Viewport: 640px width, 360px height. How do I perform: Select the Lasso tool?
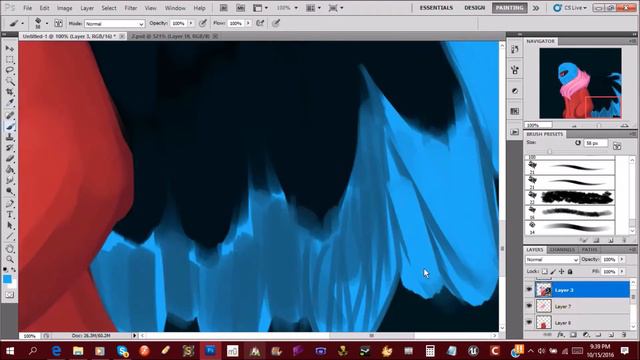click(9, 70)
